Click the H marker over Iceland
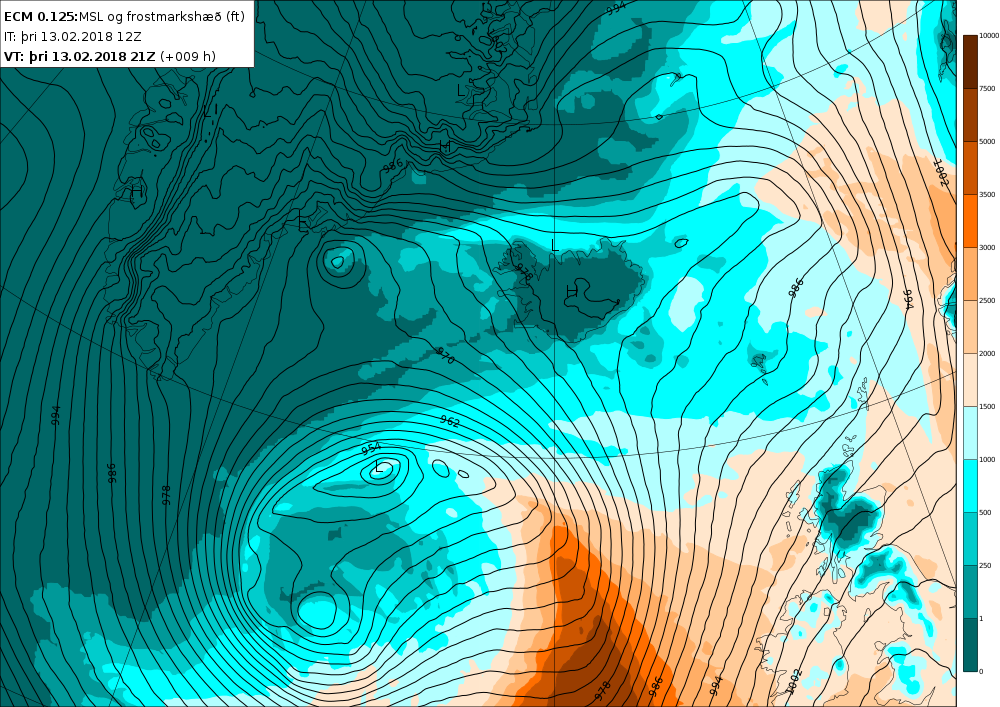 tap(571, 292)
